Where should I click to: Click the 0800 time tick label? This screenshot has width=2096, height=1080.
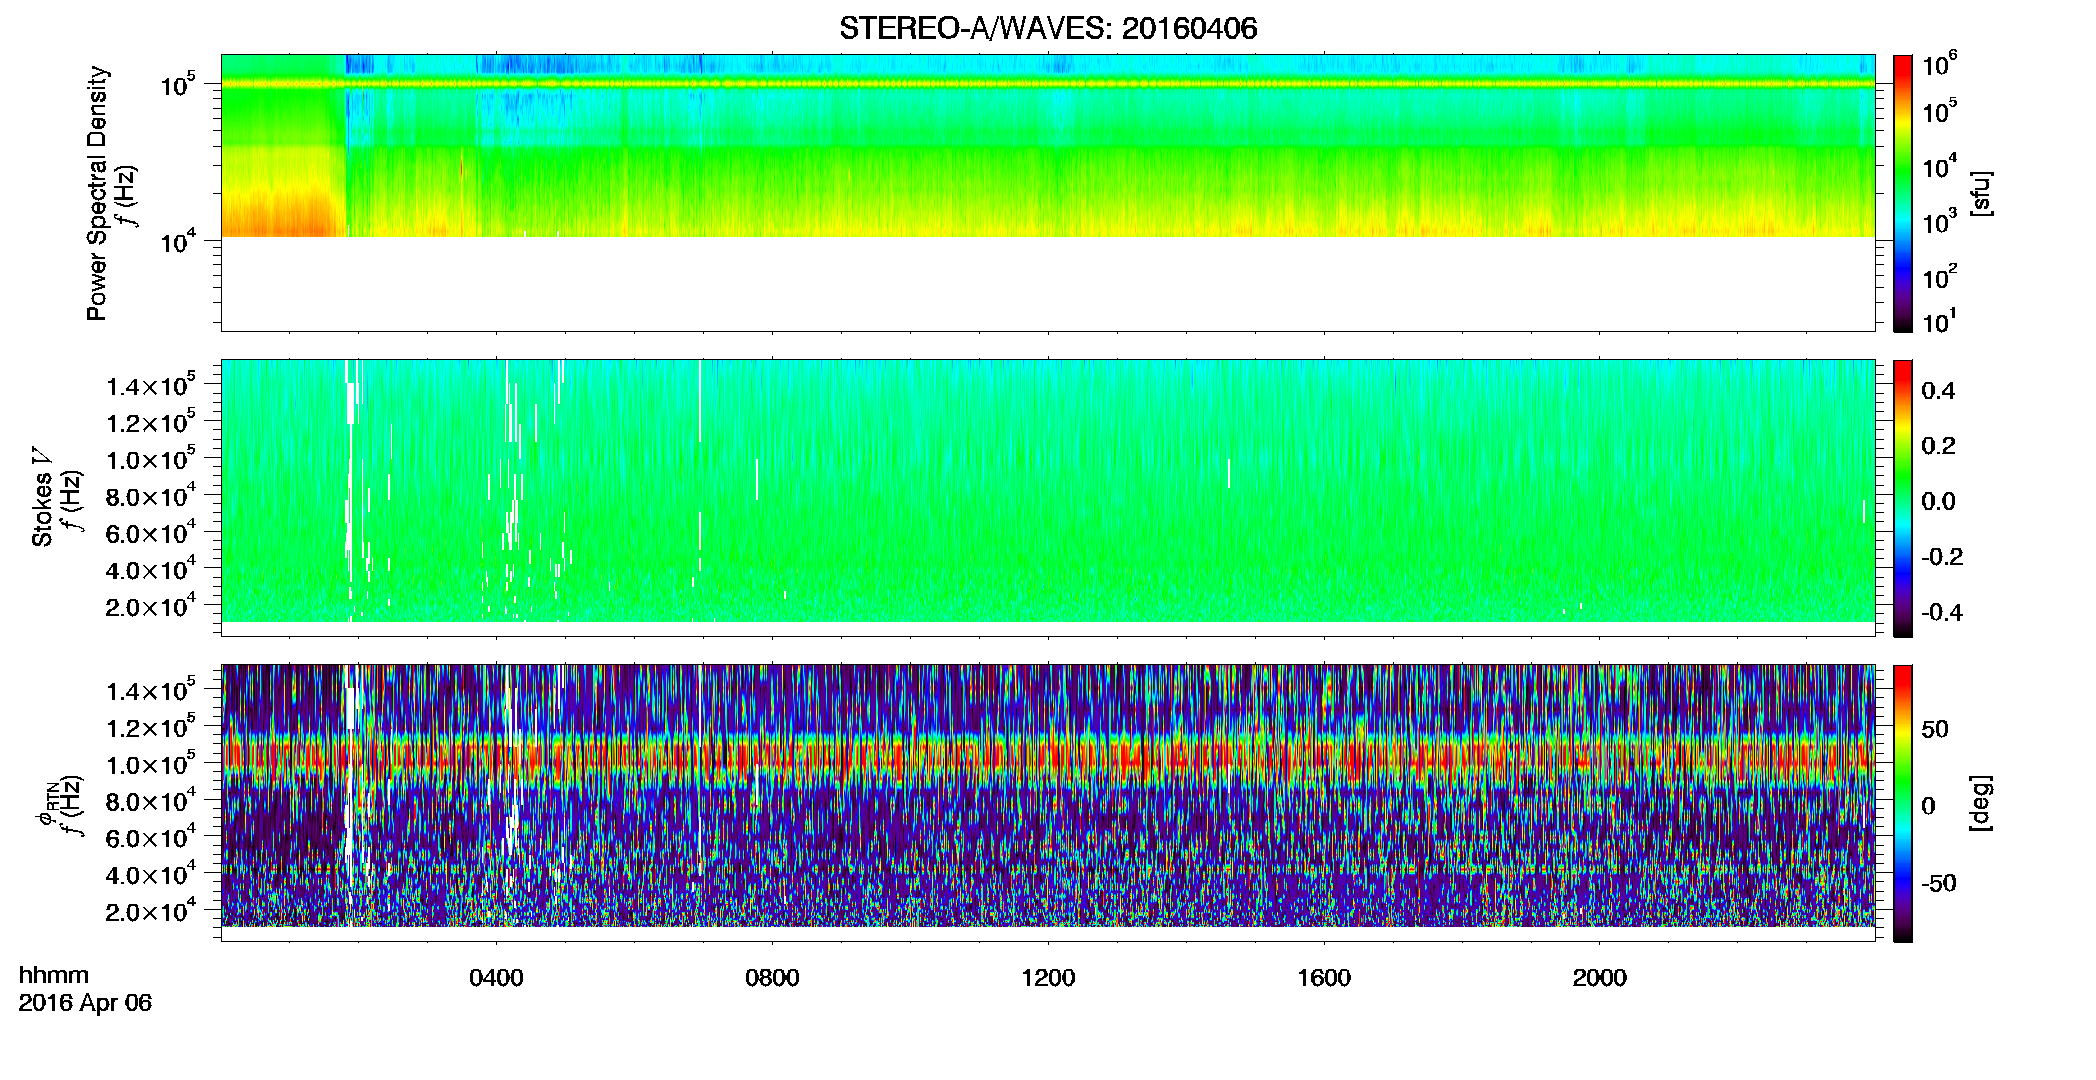(772, 977)
